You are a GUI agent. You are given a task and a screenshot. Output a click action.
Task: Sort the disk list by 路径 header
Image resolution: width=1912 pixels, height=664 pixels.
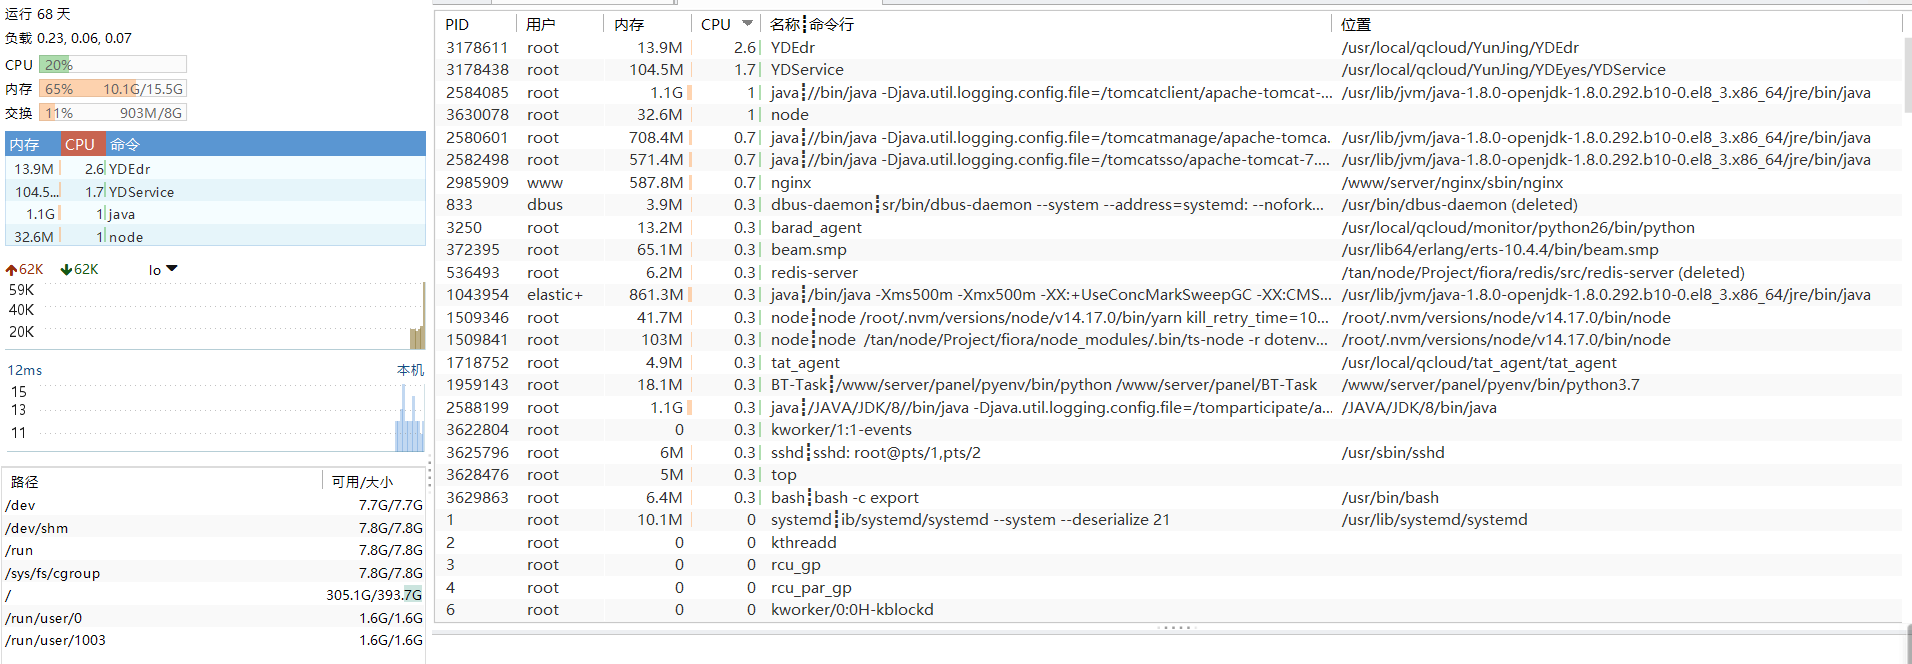pos(25,482)
